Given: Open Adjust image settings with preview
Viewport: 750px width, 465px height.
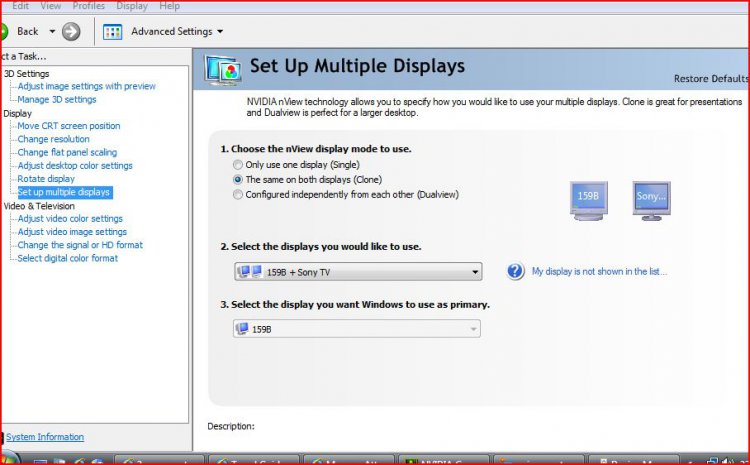Looking at the screenshot, I should [x=87, y=86].
